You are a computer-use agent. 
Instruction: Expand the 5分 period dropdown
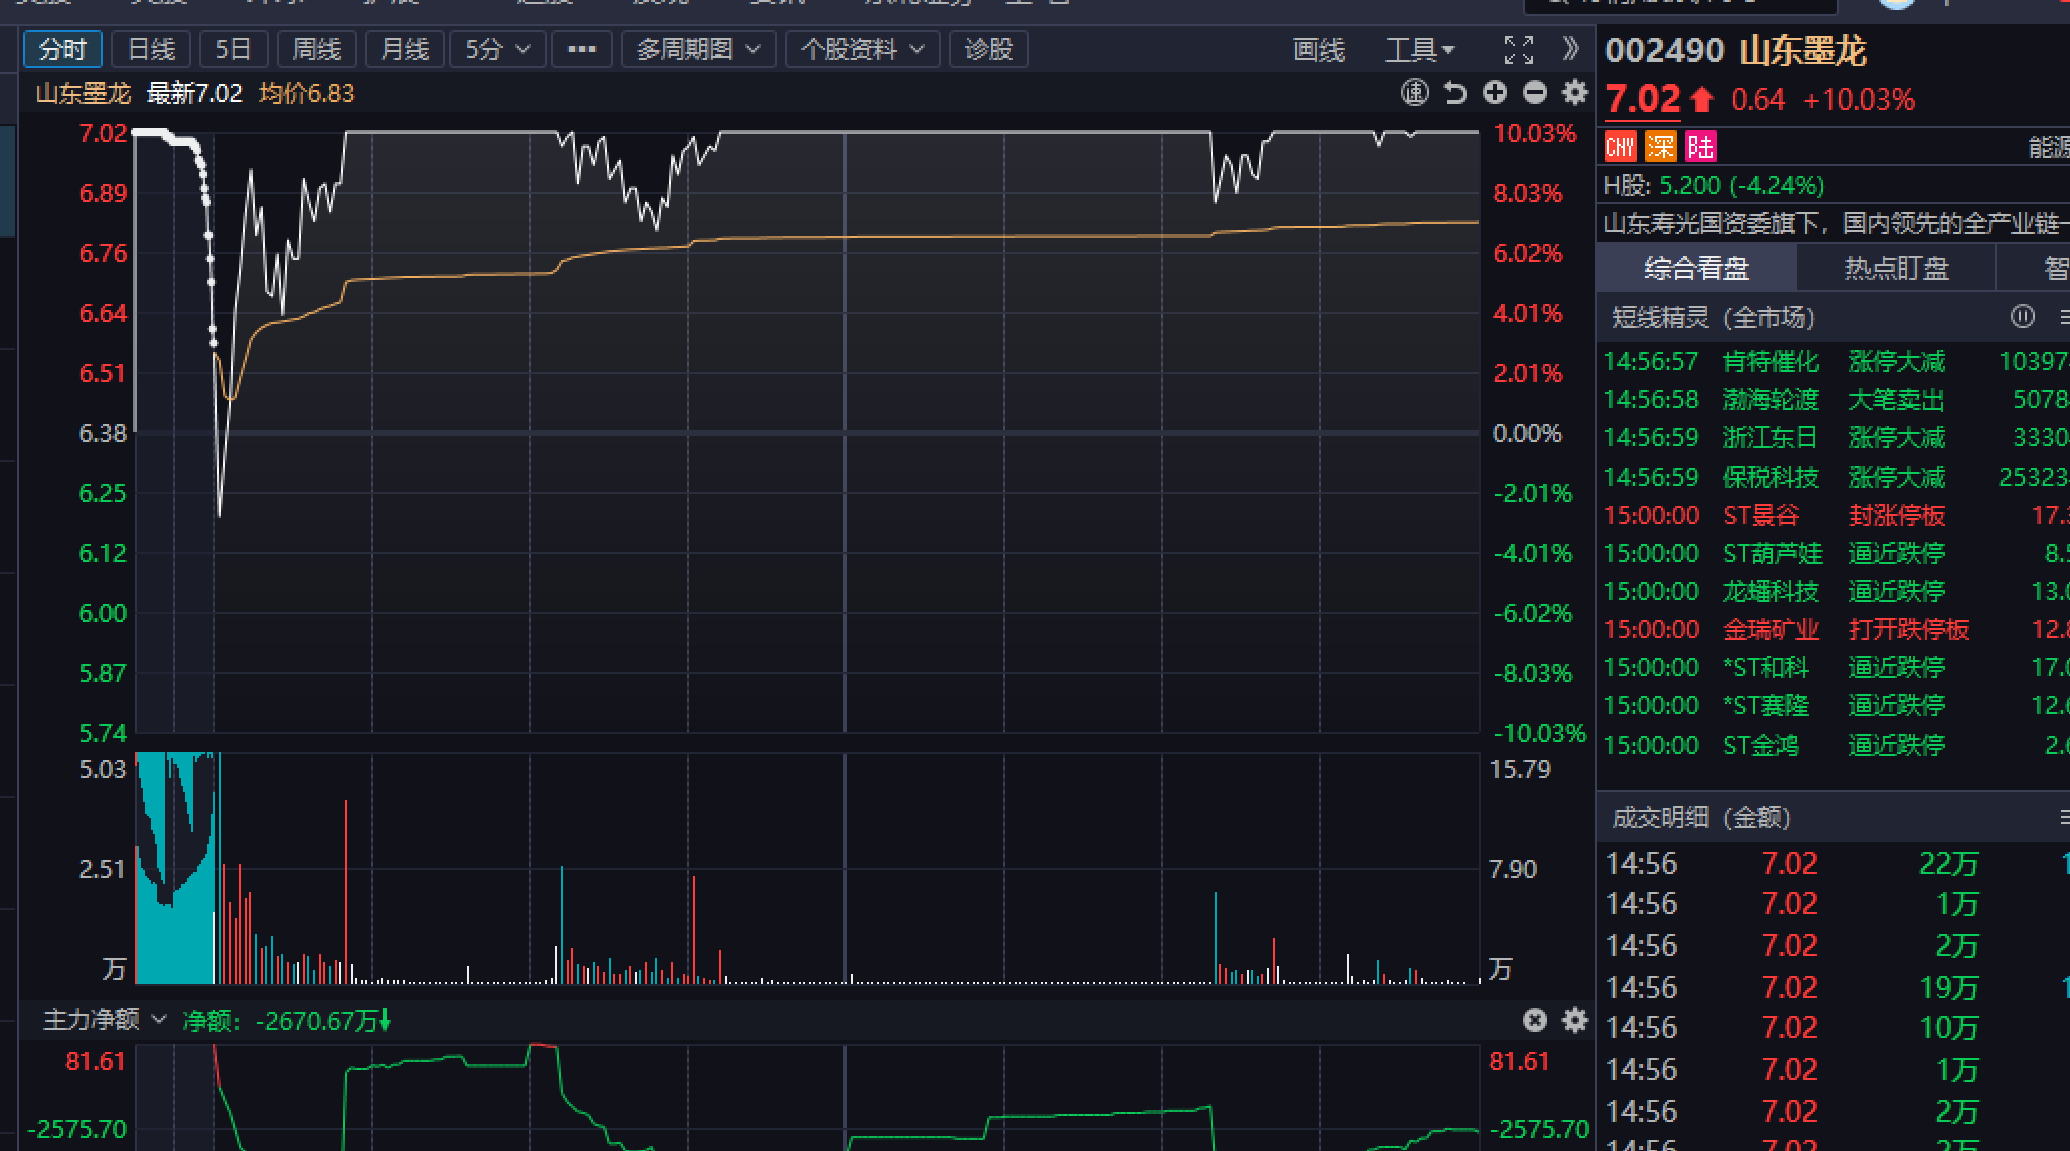click(x=497, y=49)
